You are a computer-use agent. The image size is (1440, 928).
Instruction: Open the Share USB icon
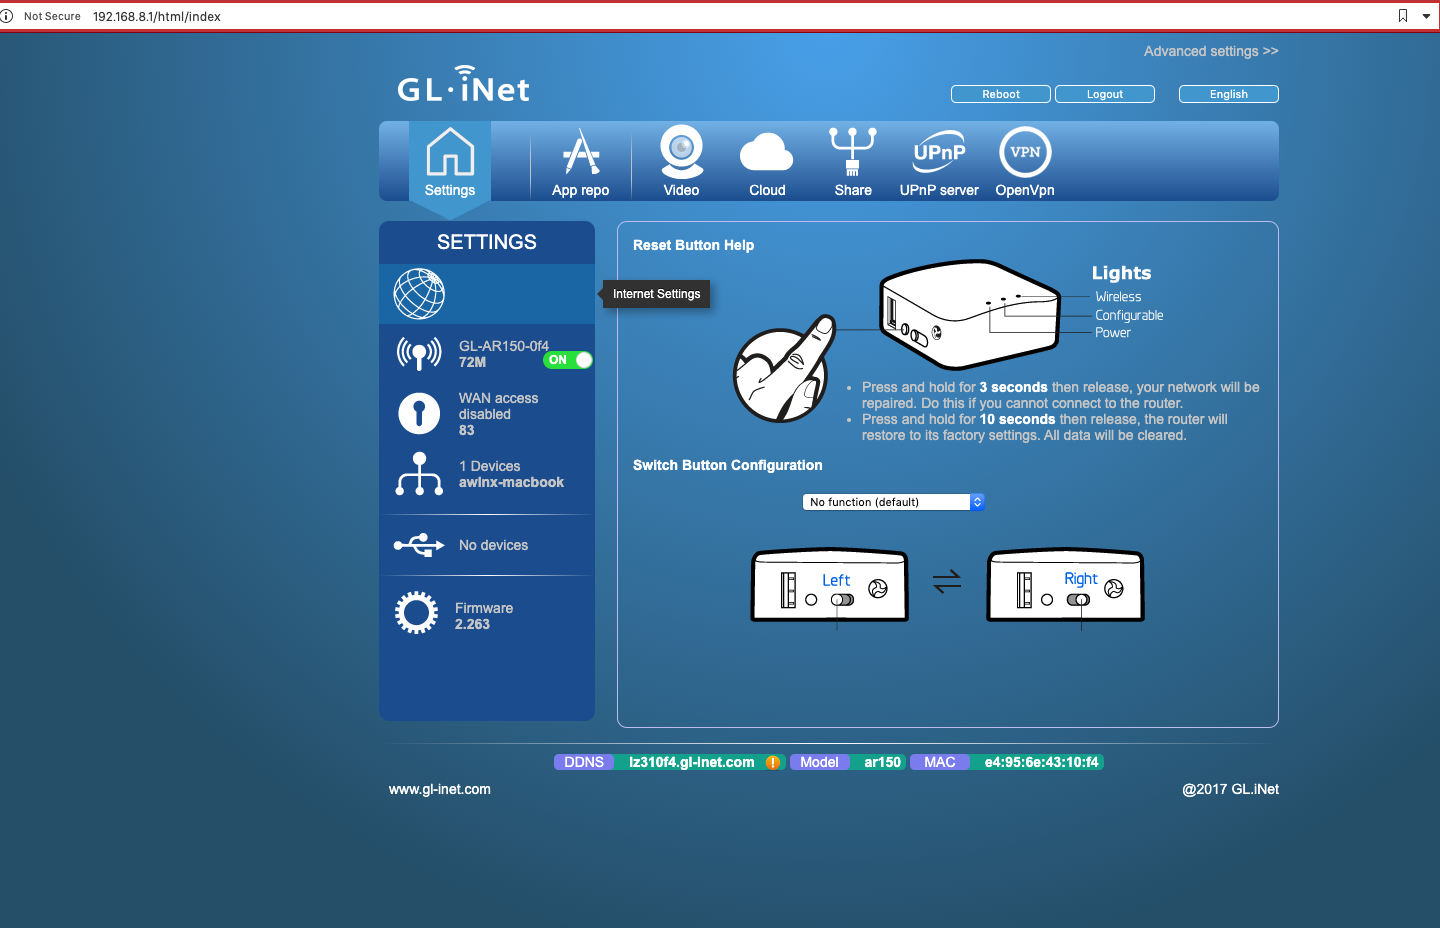click(853, 153)
